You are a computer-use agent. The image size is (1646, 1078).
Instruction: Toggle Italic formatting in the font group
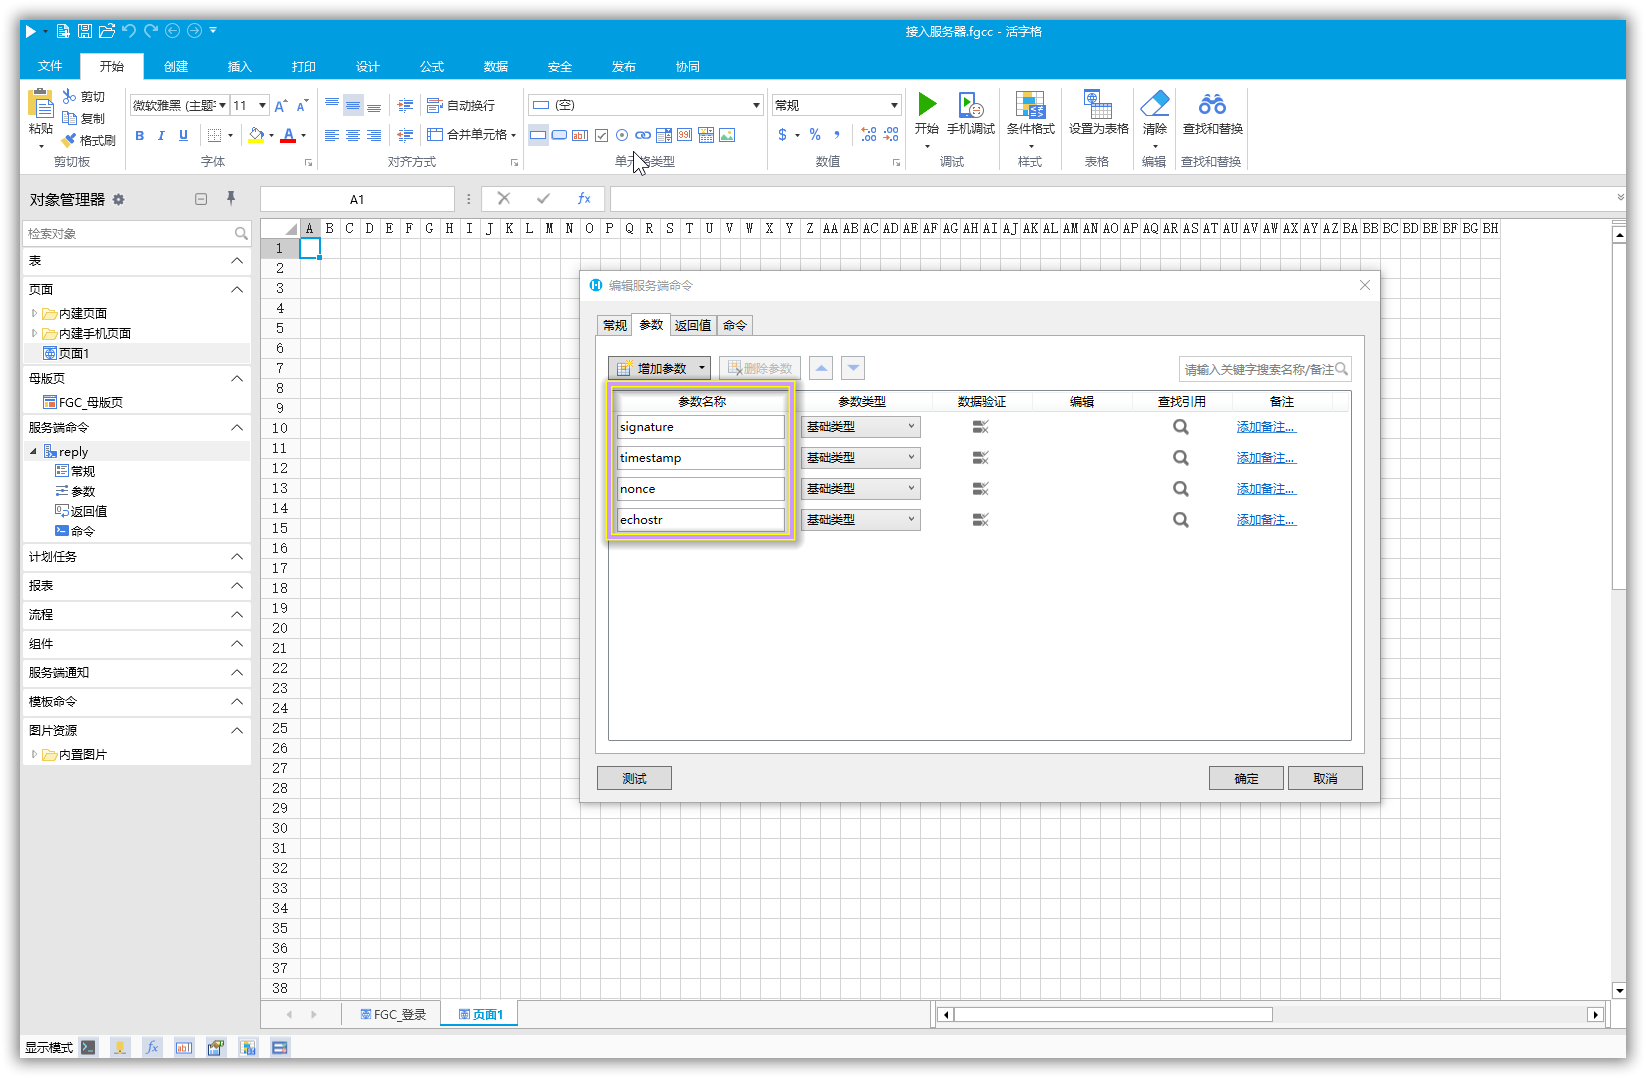(161, 135)
